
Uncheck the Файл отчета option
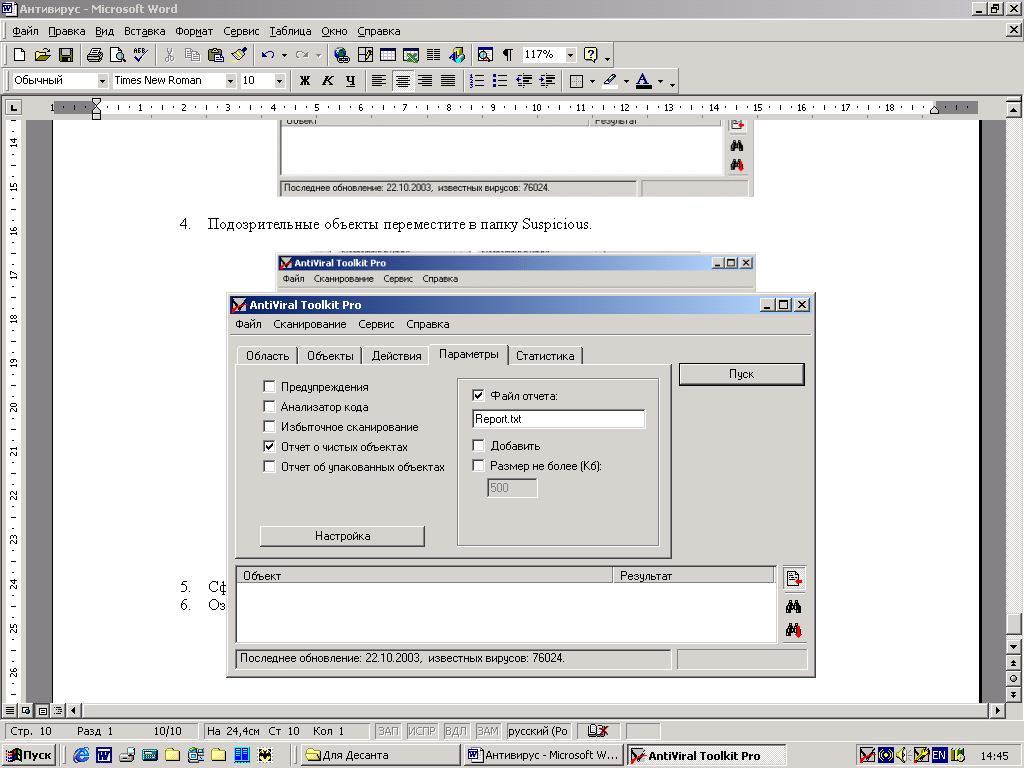click(478, 395)
